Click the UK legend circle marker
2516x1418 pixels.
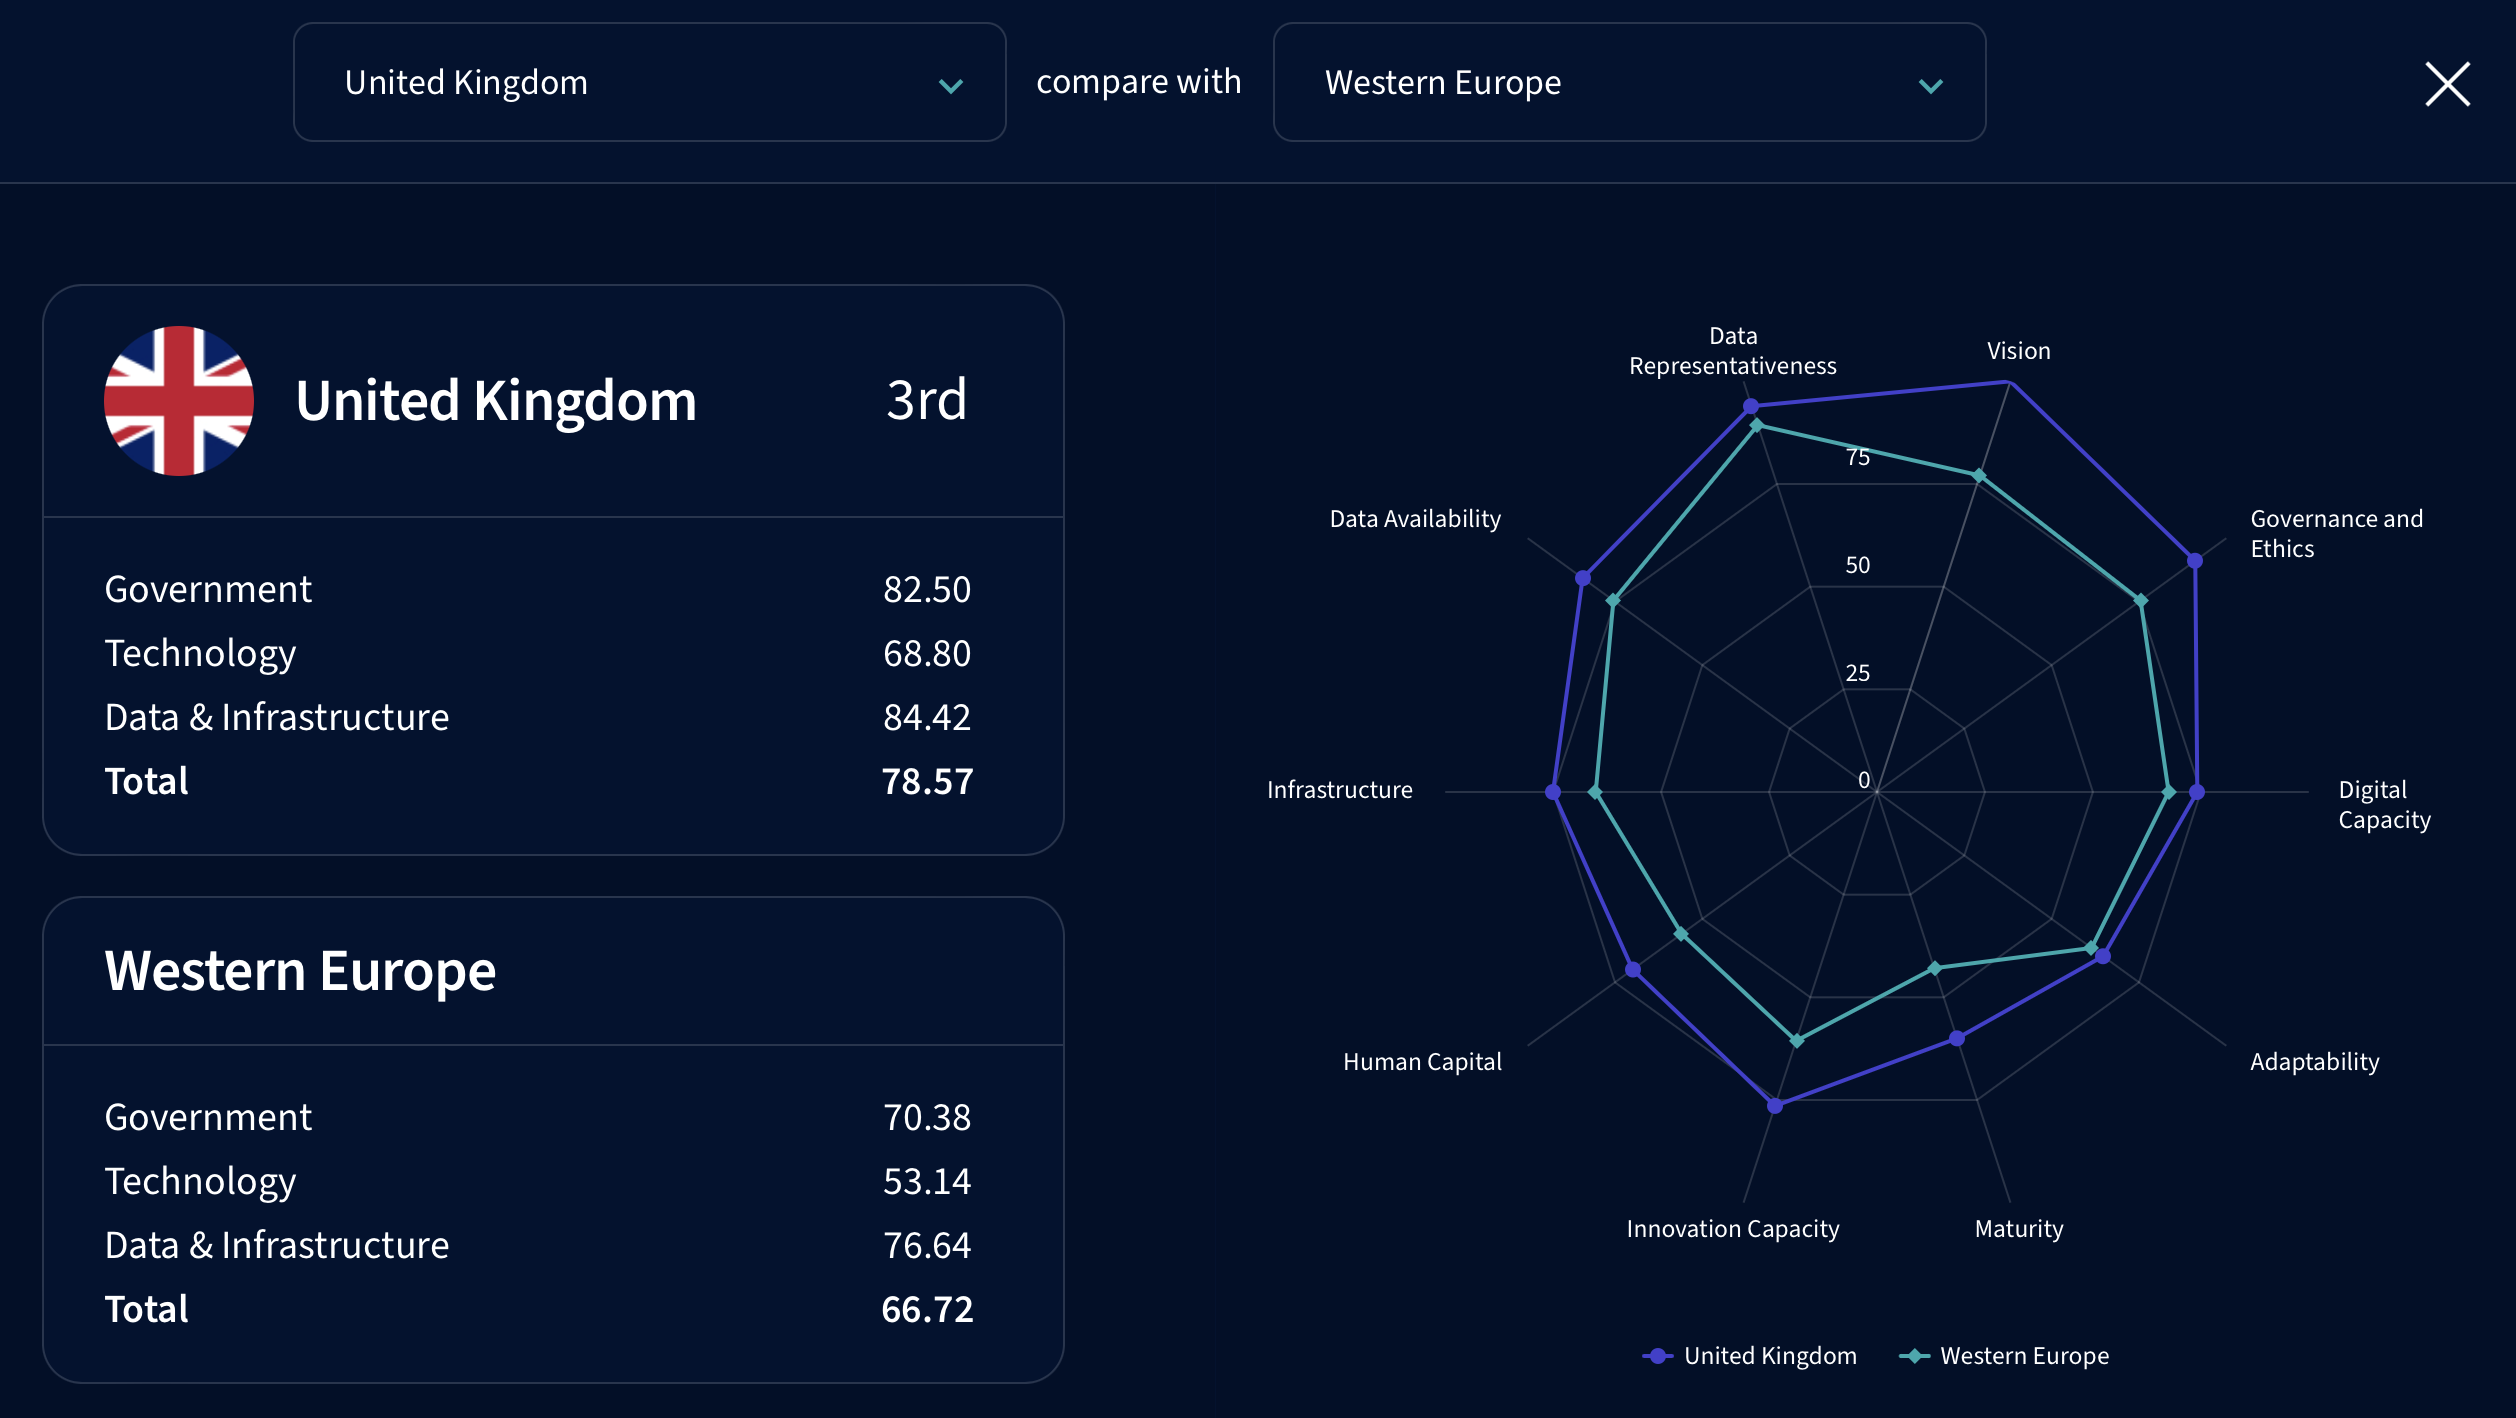[1657, 1356]
